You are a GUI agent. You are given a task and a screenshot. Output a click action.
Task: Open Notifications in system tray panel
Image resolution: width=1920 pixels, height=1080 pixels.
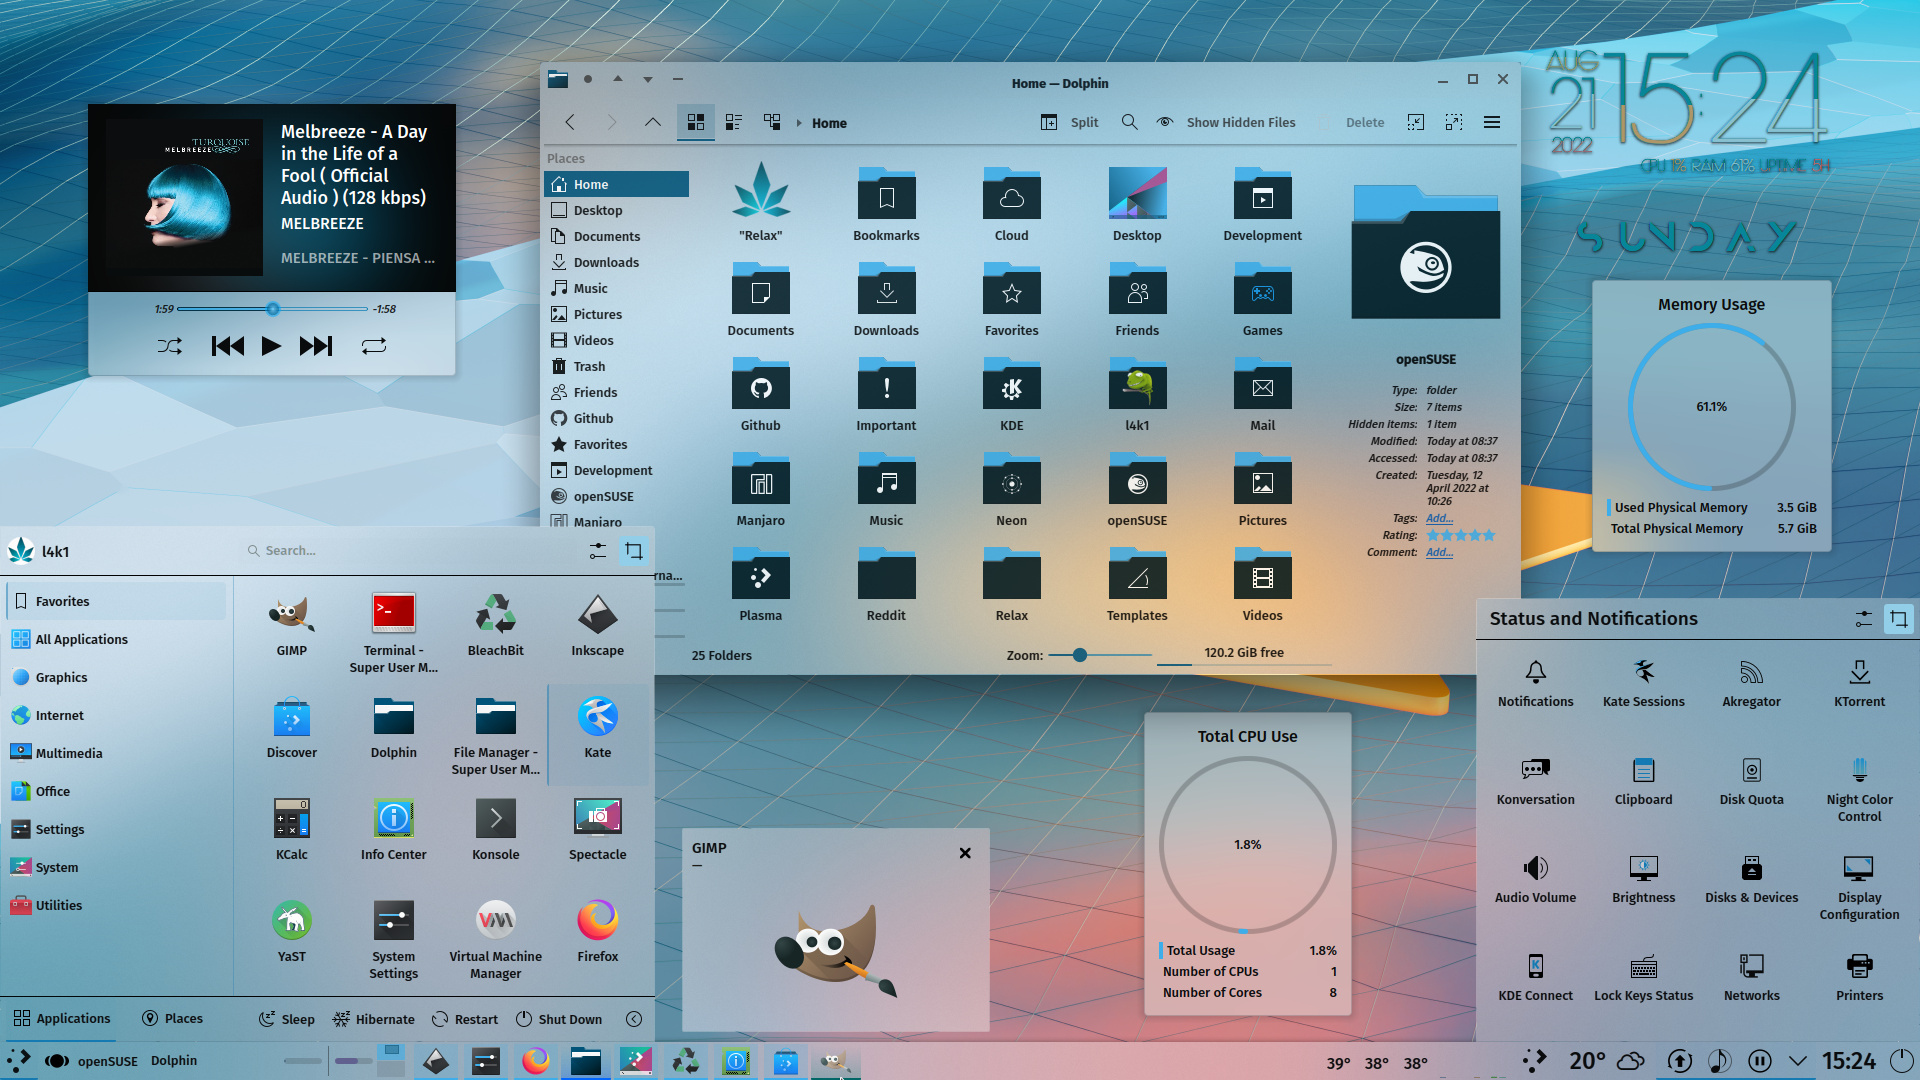[x=1536, y=683]
